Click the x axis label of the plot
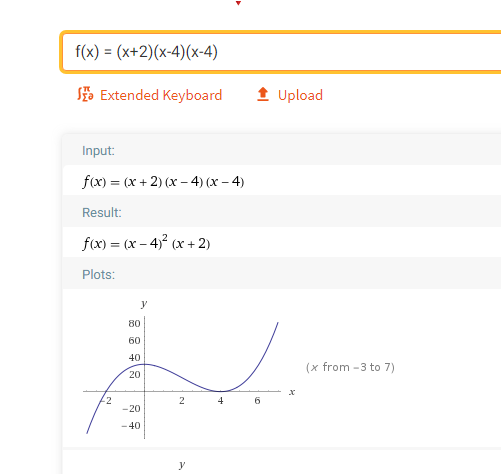 tap(292, 392)
